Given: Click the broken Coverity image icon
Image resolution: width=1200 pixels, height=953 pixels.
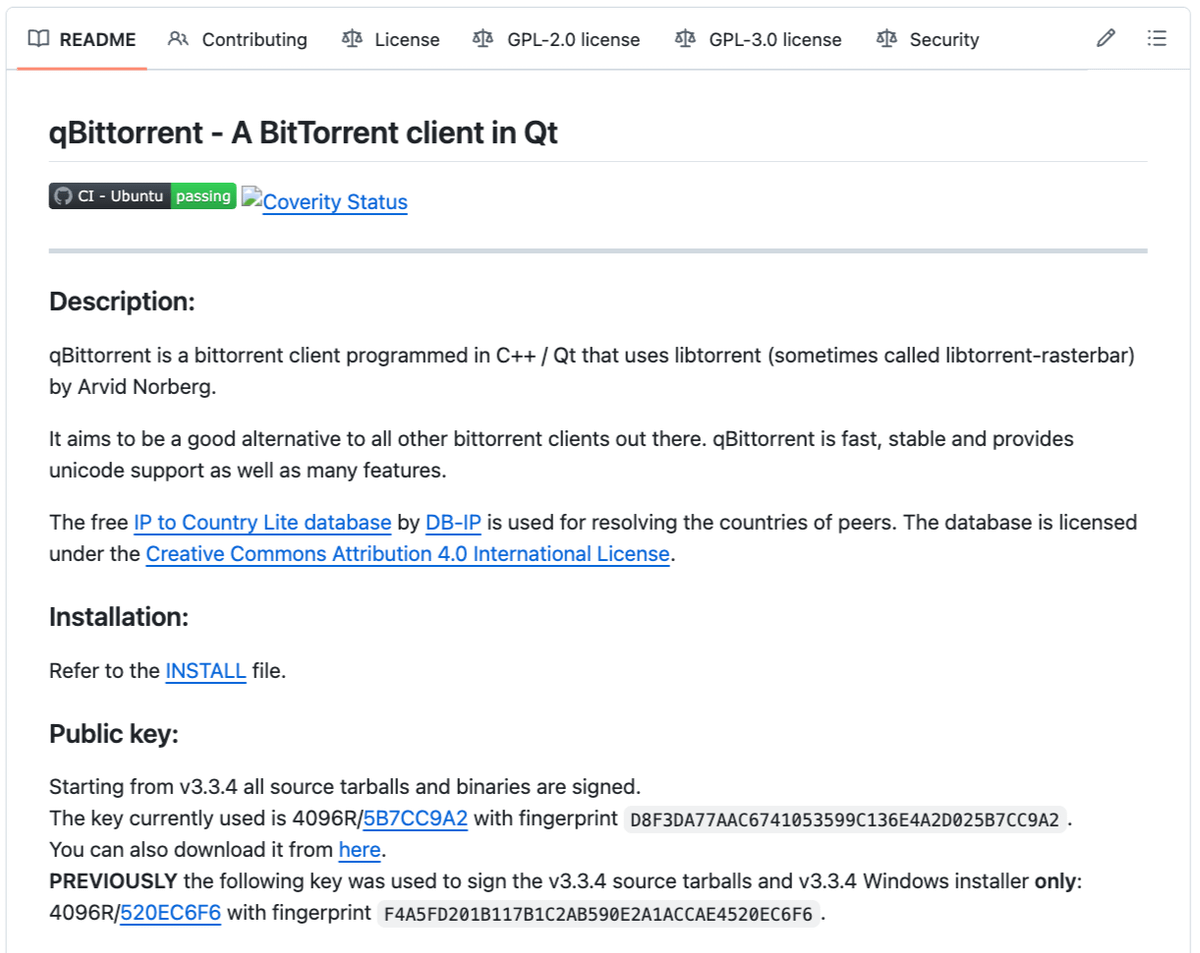Looking at the screenshot, I should click(x=251, y=196).
